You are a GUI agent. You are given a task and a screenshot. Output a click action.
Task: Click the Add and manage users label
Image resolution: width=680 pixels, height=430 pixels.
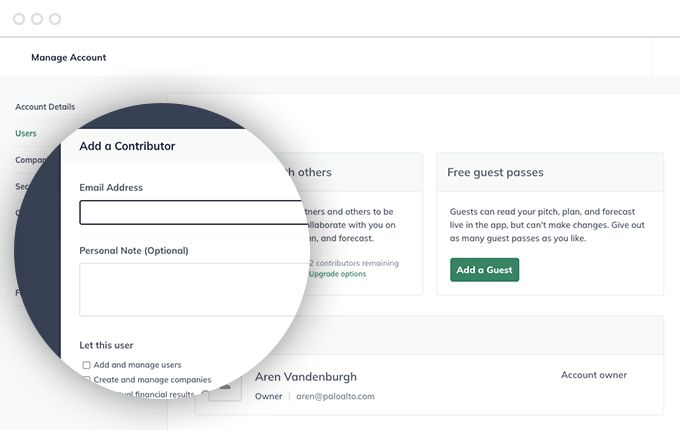pyautogui.click(x=137, y=365)
